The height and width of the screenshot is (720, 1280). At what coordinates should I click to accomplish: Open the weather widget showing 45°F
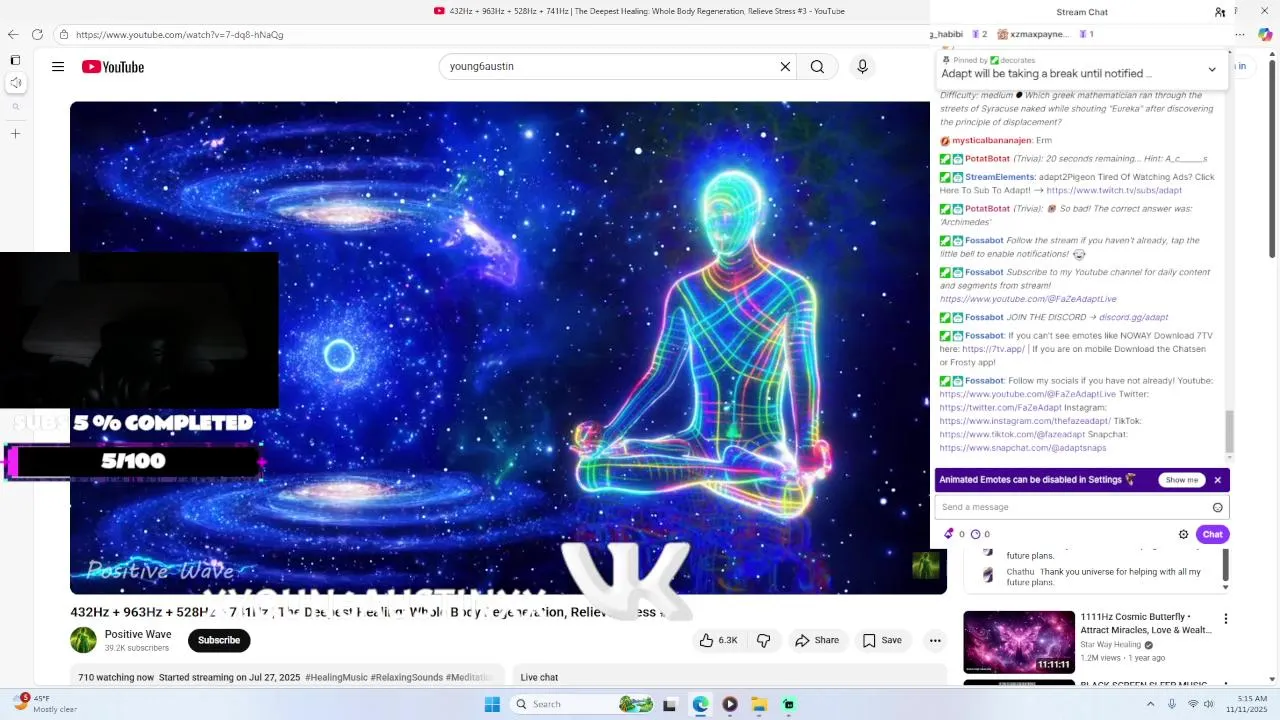[43, 704]
